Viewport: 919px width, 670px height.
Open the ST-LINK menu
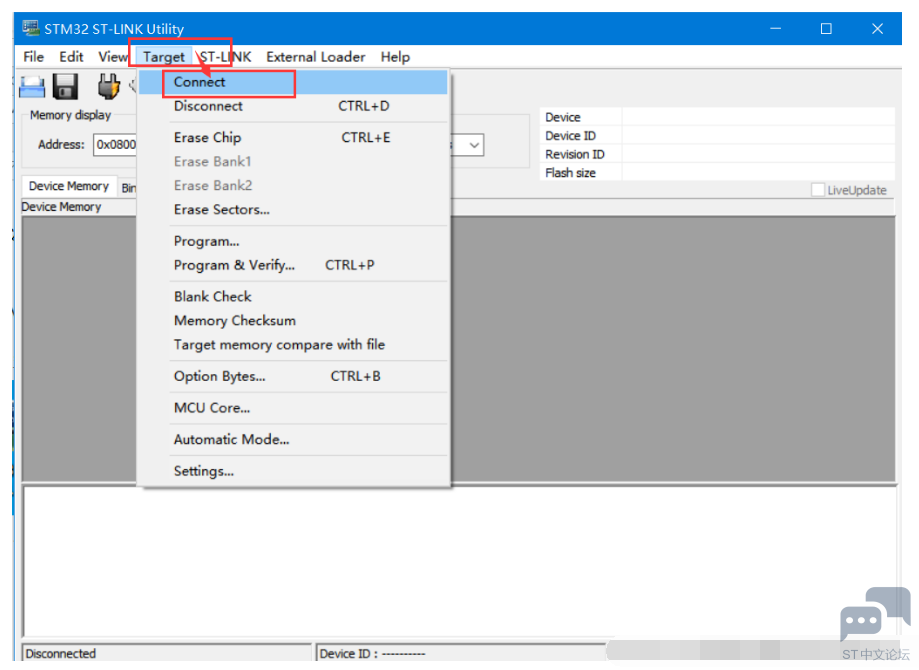click(226, 57)
